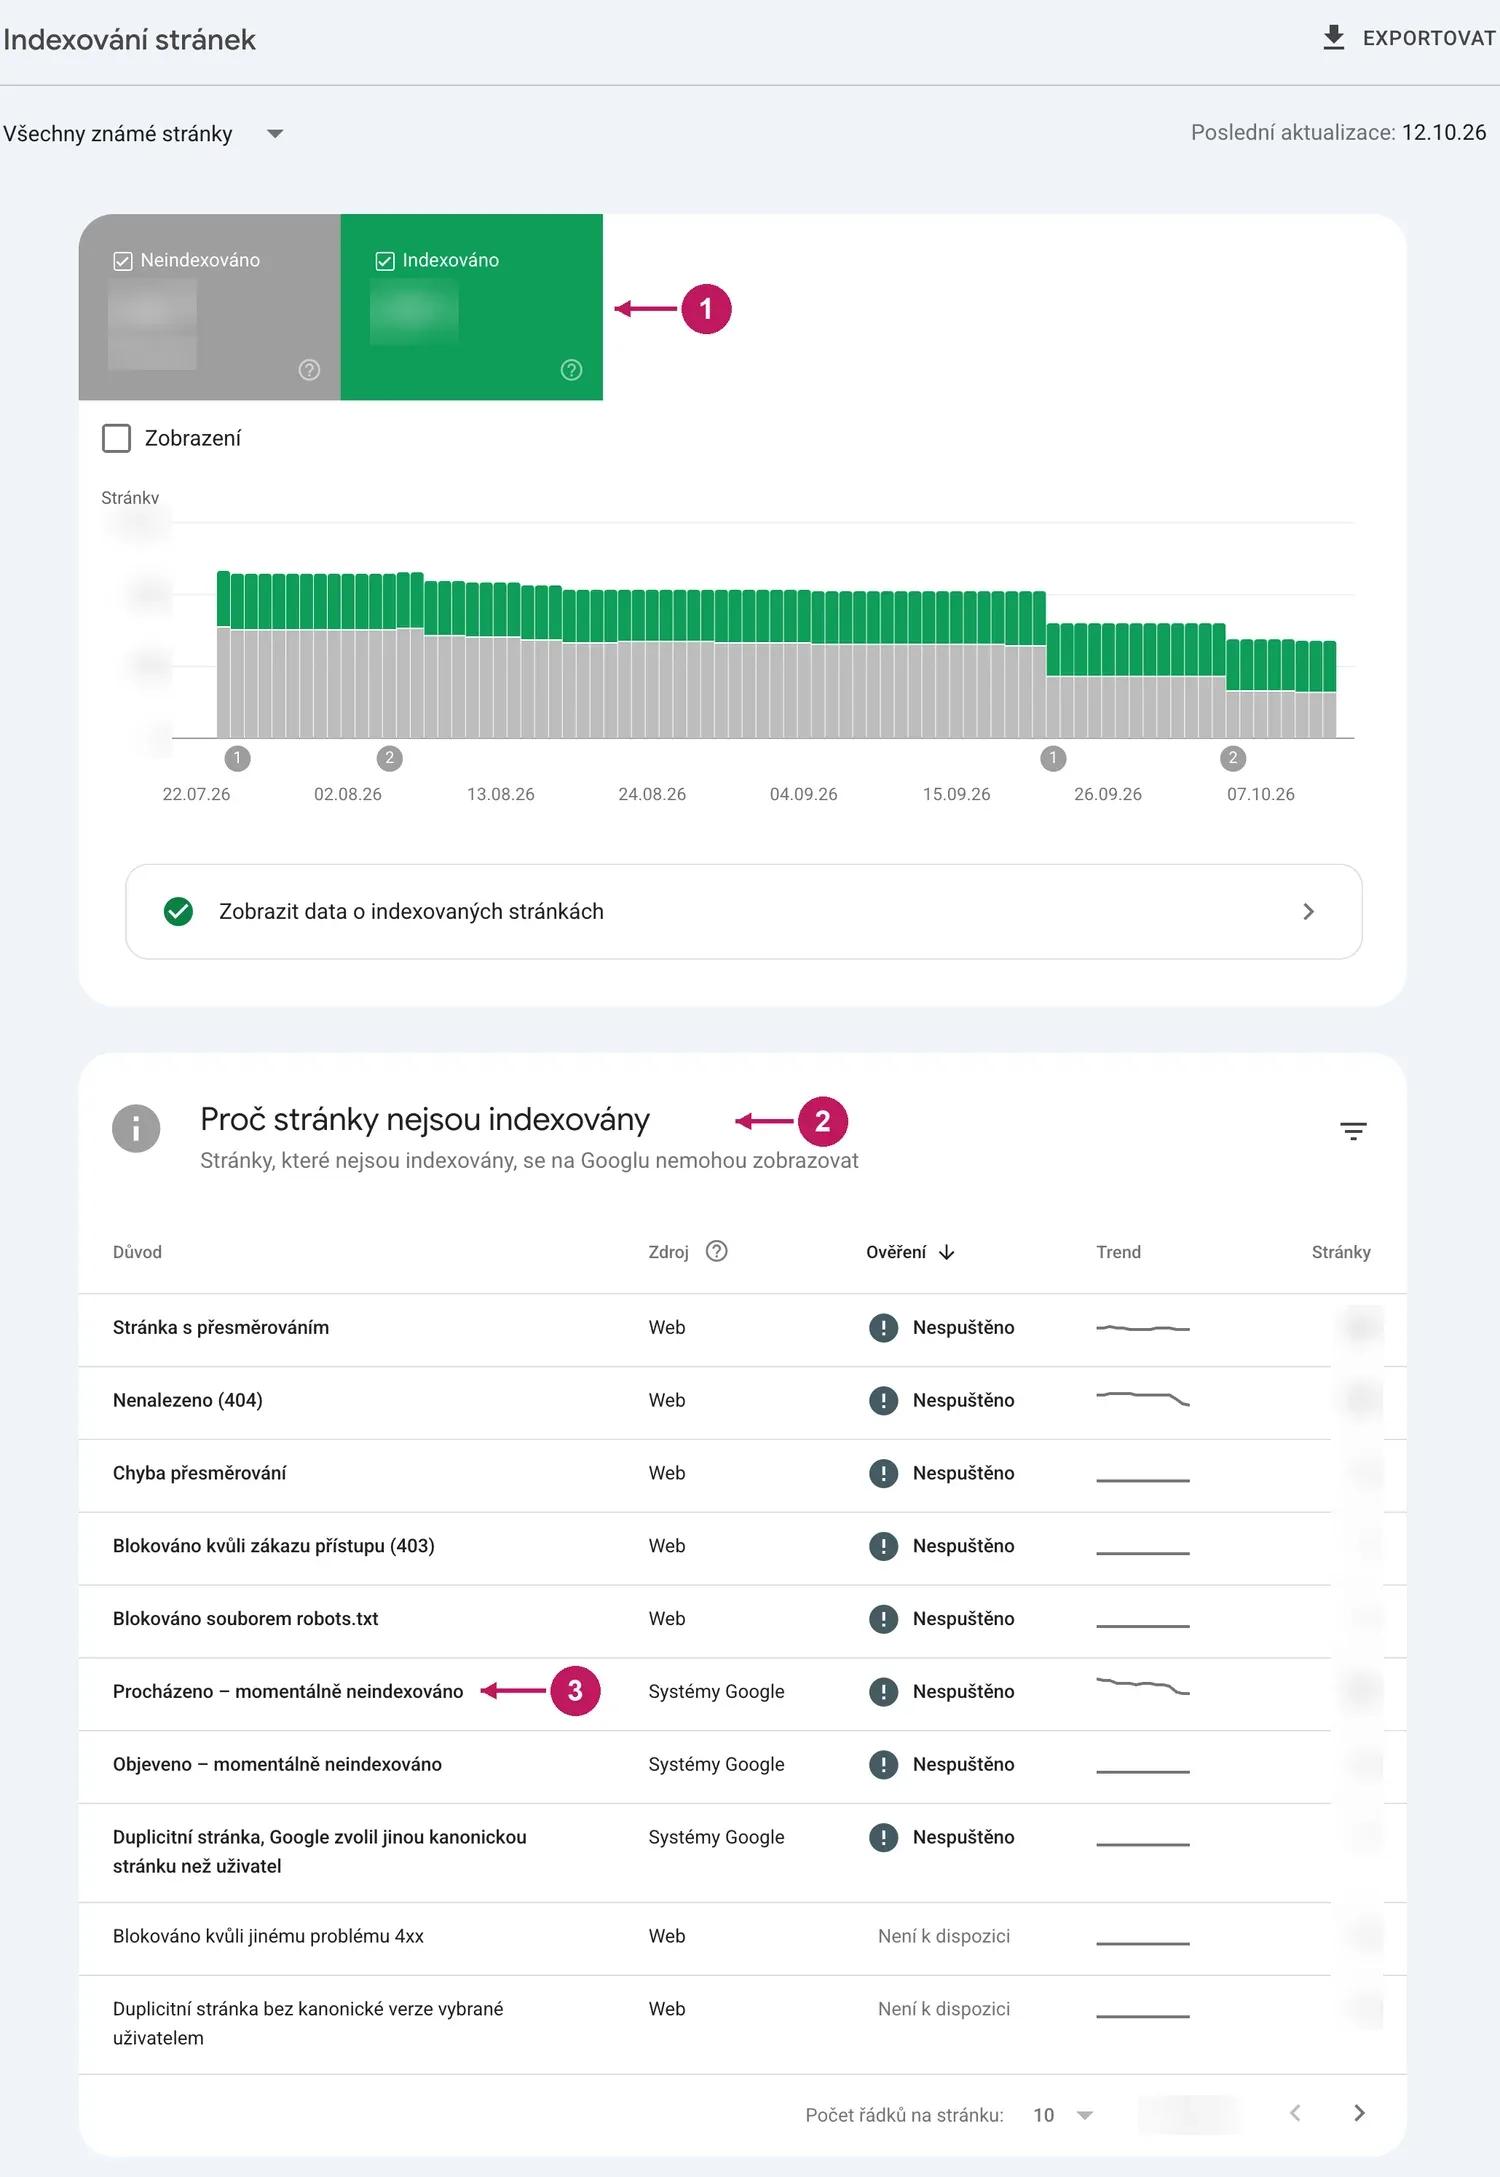Open the Nenalezeno (404) reason row

click(x=742, y=1403)
